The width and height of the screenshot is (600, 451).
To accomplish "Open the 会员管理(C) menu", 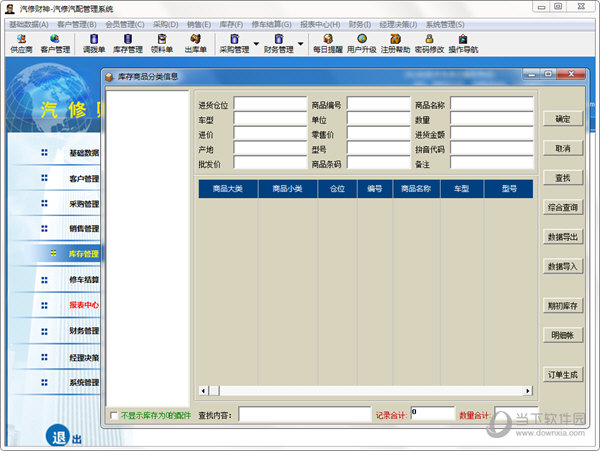I will 125,24.
